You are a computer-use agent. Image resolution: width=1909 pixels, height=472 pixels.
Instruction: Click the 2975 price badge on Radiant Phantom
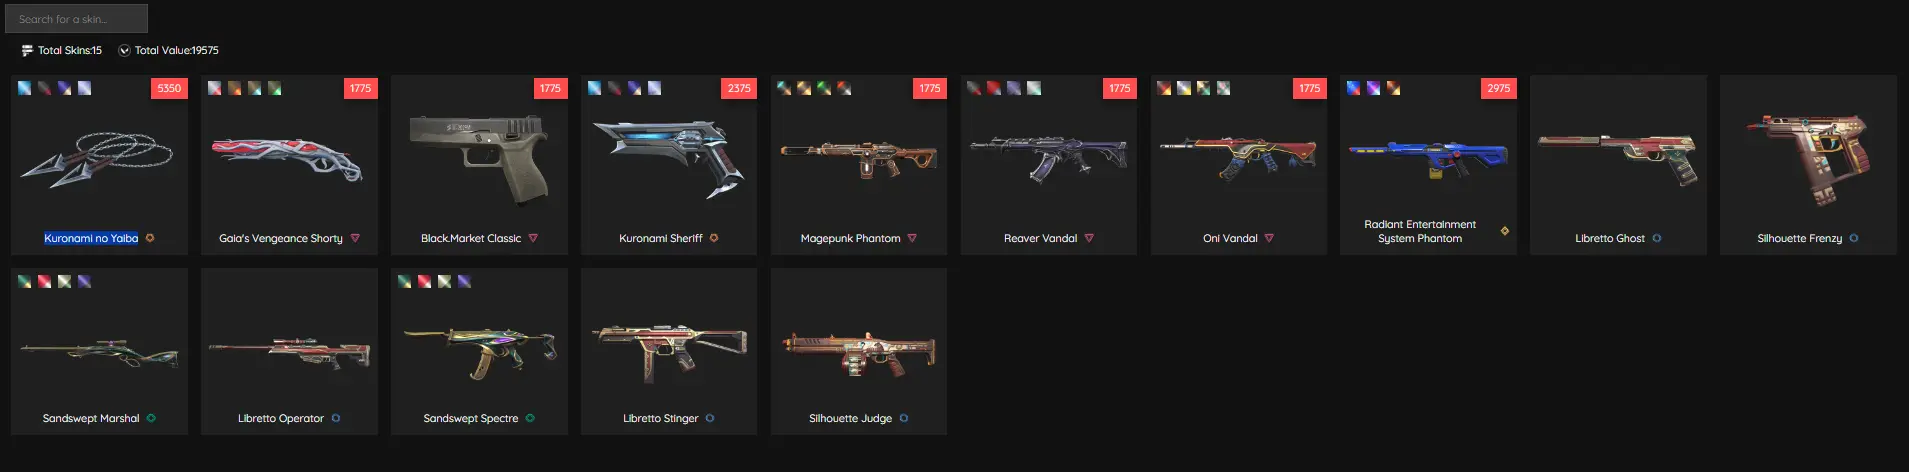[1498, 88]
